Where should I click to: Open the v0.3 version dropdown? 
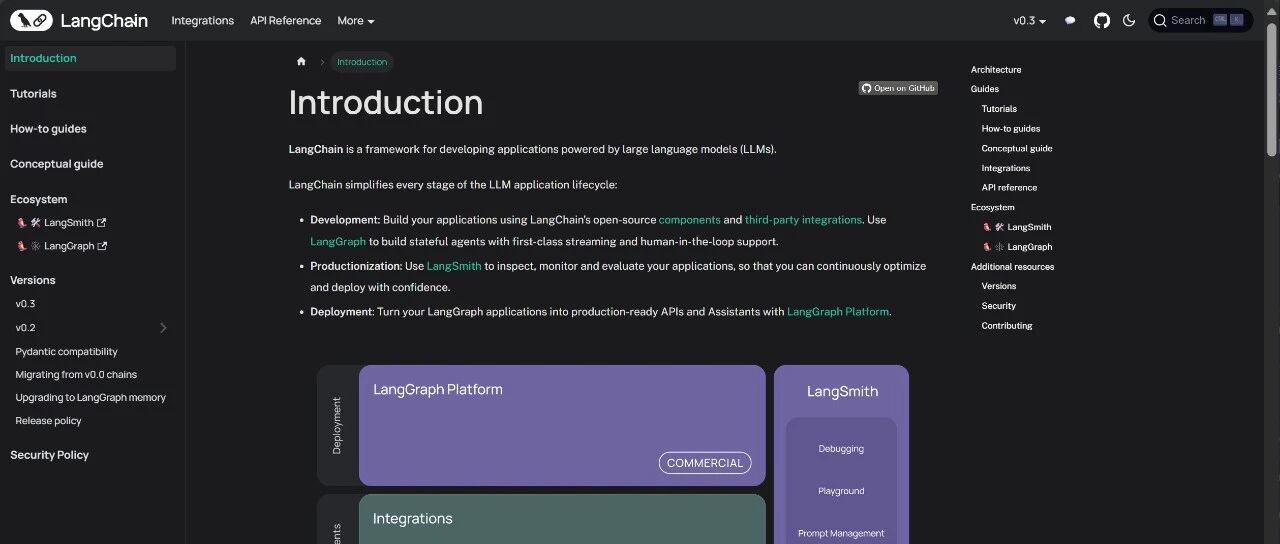point(1029,20)
